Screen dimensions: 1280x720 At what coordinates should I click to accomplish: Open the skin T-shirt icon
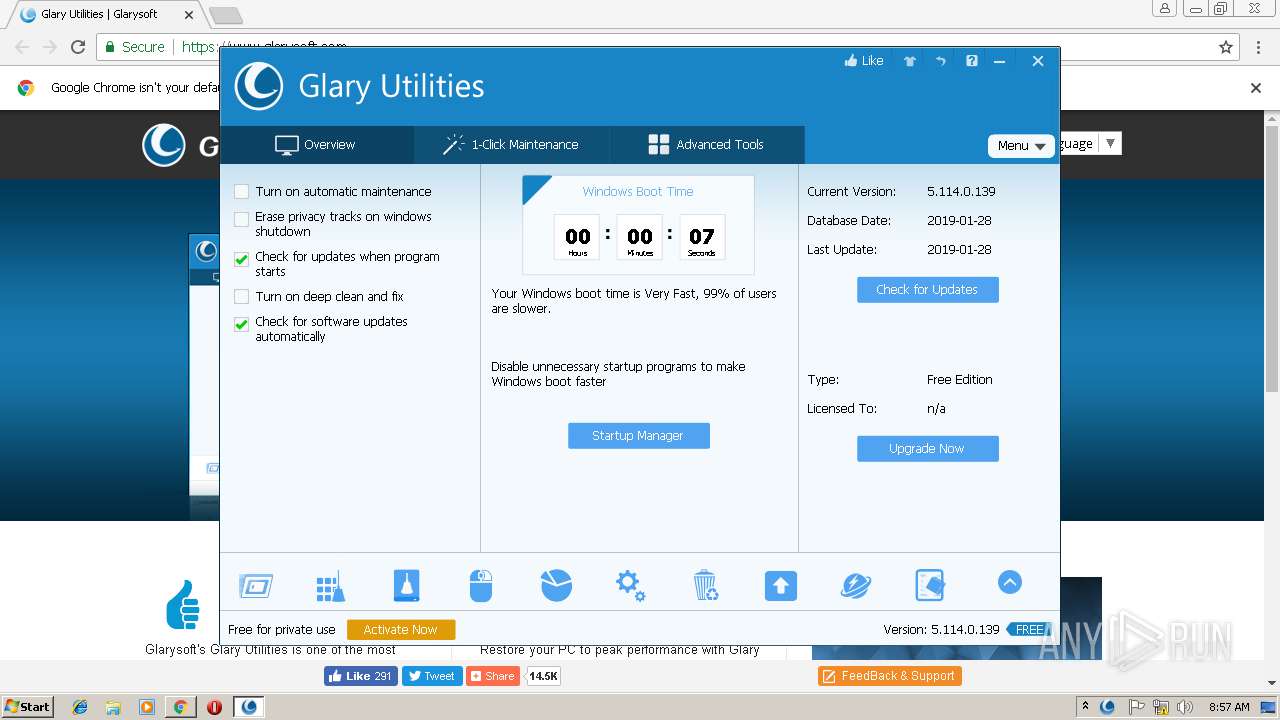pyautogui.click(x=910, y=61)
